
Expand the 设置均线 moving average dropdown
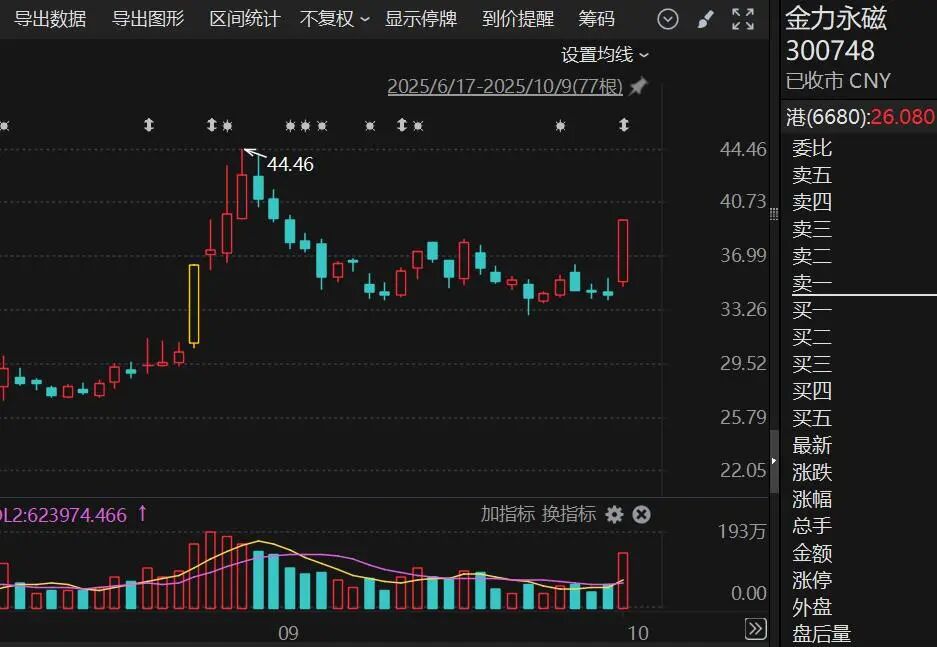[x=605, y=55]
